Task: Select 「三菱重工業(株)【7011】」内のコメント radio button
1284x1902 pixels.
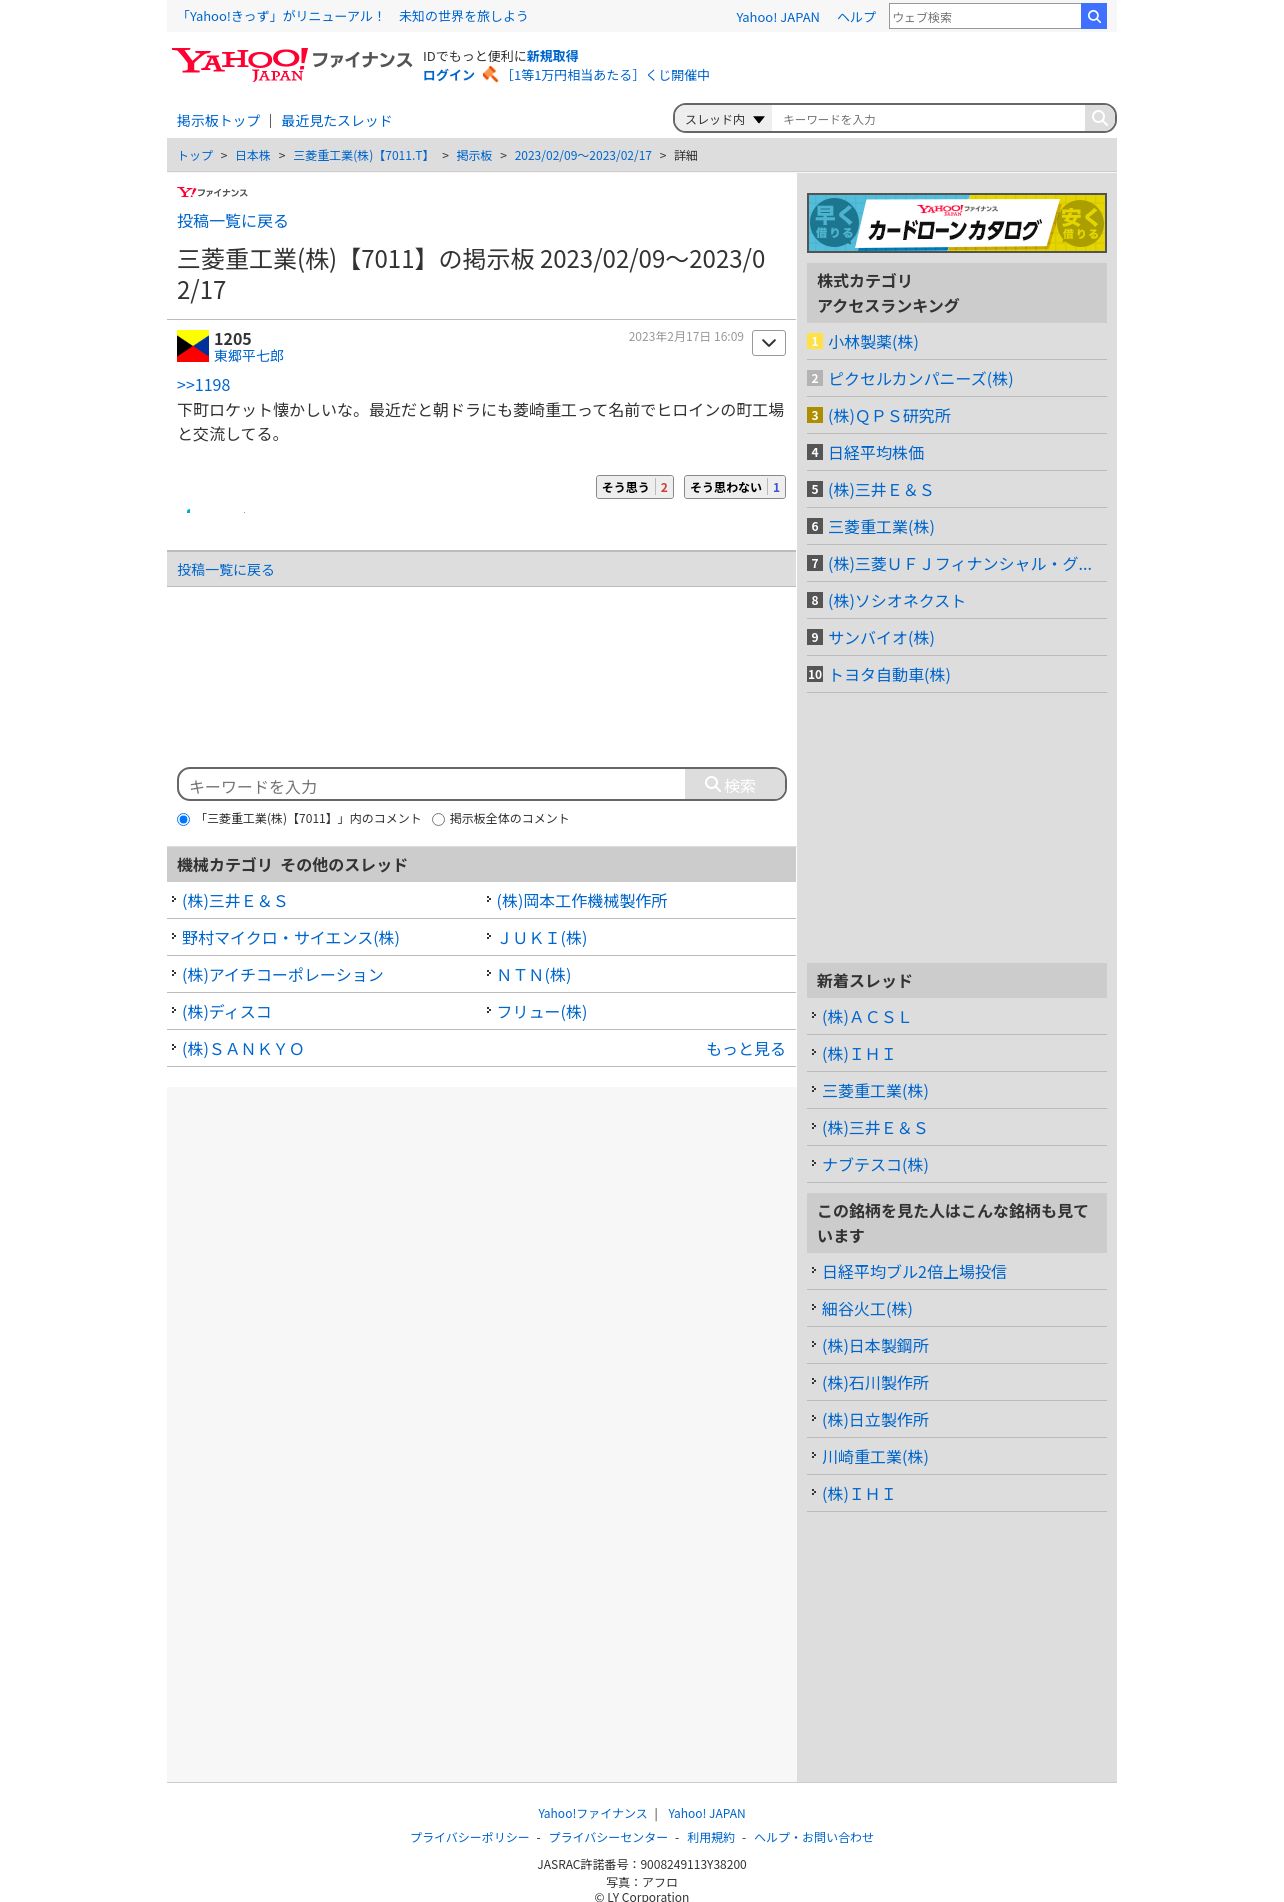Action: 183,819
